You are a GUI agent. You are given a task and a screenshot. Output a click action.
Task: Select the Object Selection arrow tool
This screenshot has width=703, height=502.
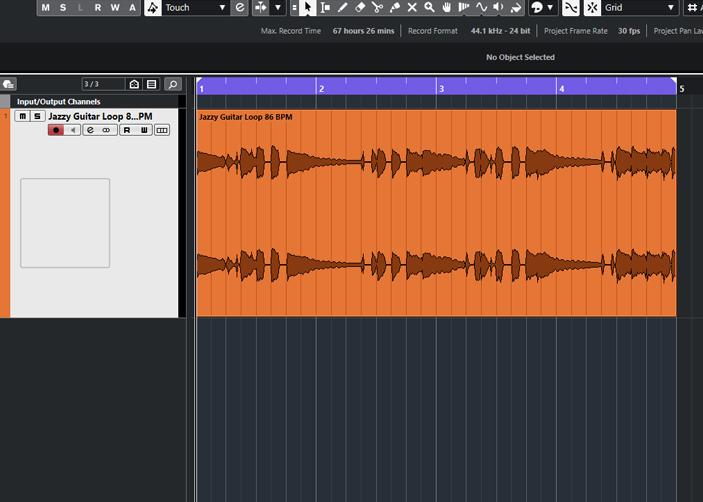308,8
